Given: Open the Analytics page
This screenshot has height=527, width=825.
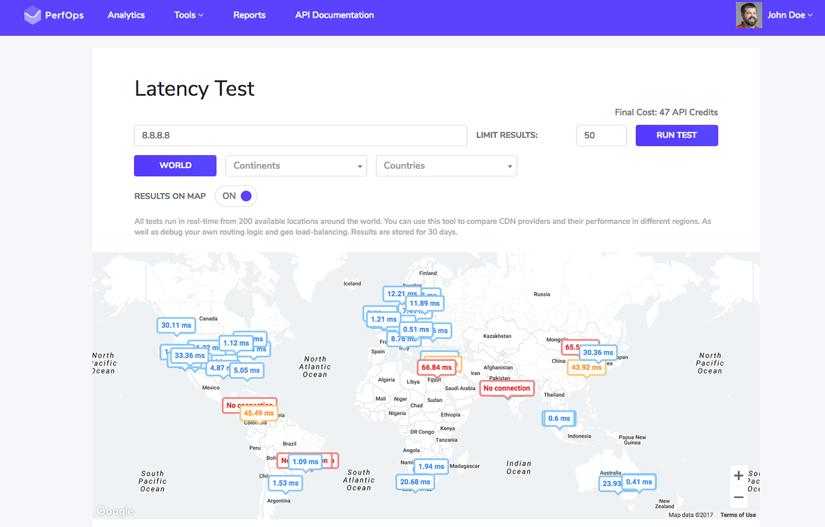Looking at the screenshot, I should (126, 15).
